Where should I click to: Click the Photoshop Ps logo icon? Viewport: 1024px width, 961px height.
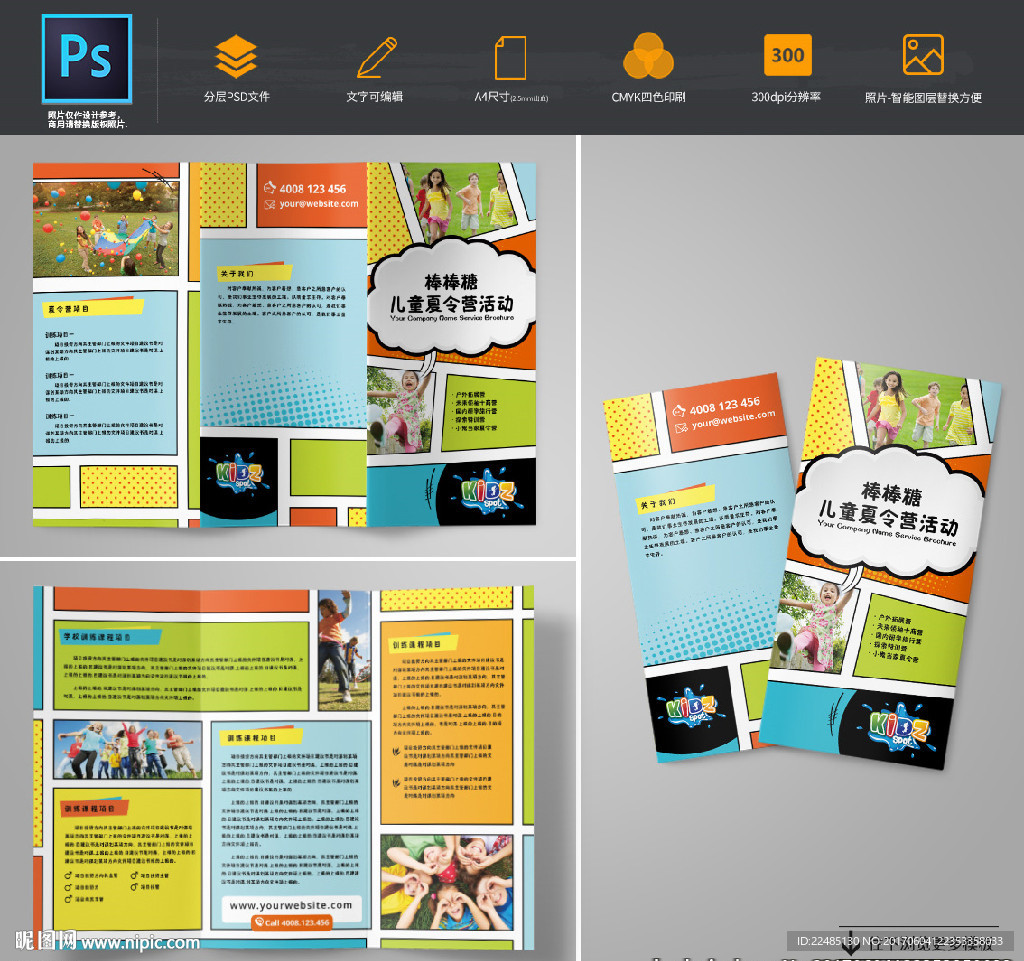[x=87, y=59]
